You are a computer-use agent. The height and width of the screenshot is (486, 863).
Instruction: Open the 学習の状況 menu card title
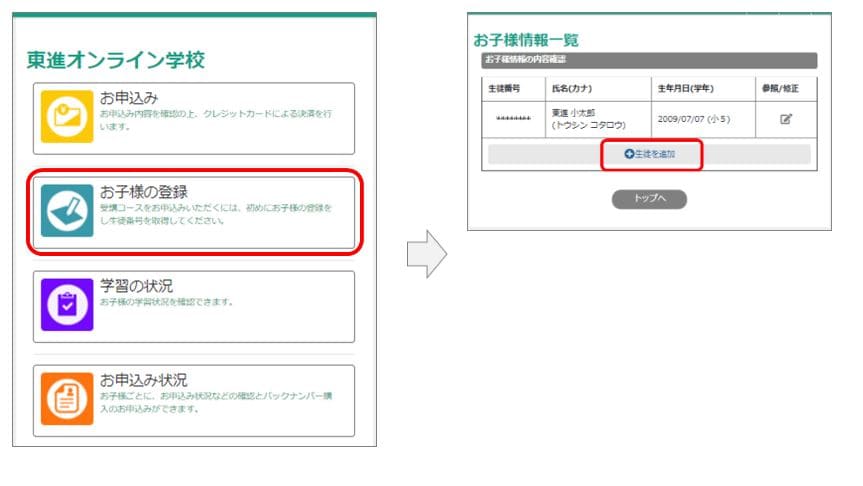pos(136,286)
